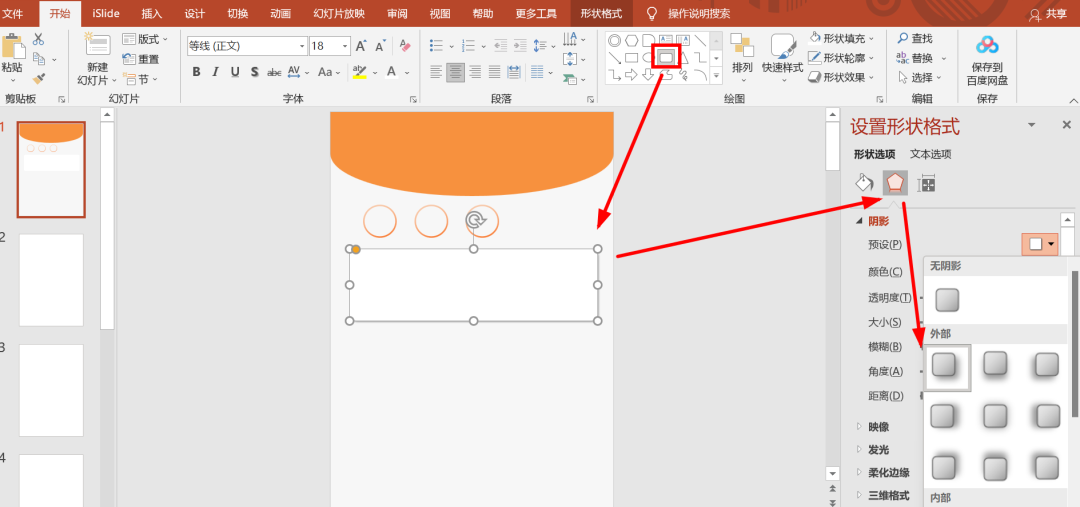Align paragraph text left

[x=436, y=72]
